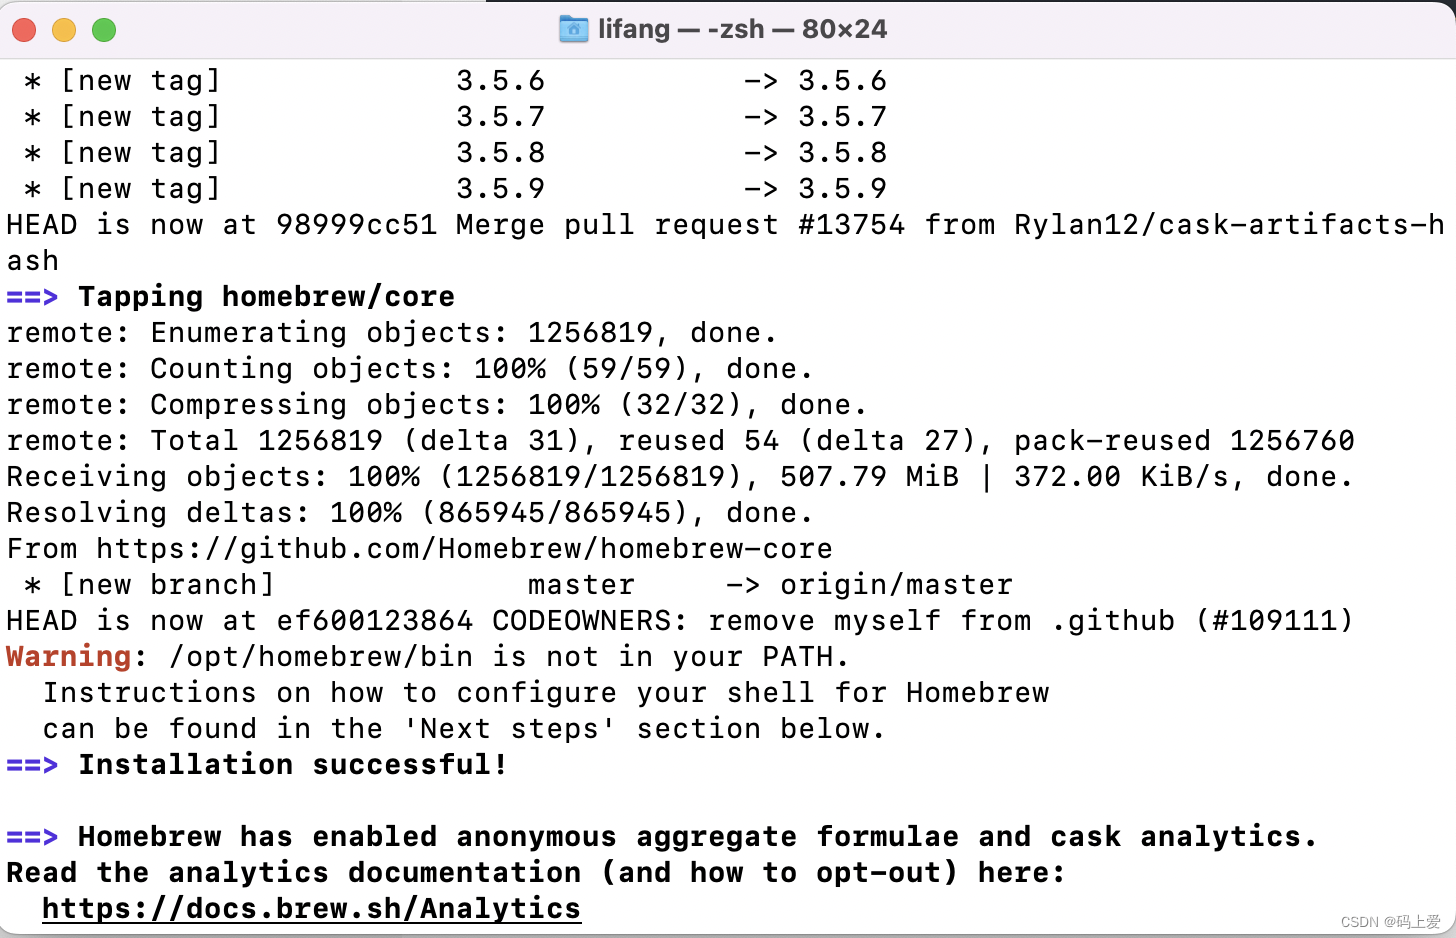This screenshot has width=1456, height=938.
Task: Maximize the terminal using green button
Action: [x=104, y=30]
